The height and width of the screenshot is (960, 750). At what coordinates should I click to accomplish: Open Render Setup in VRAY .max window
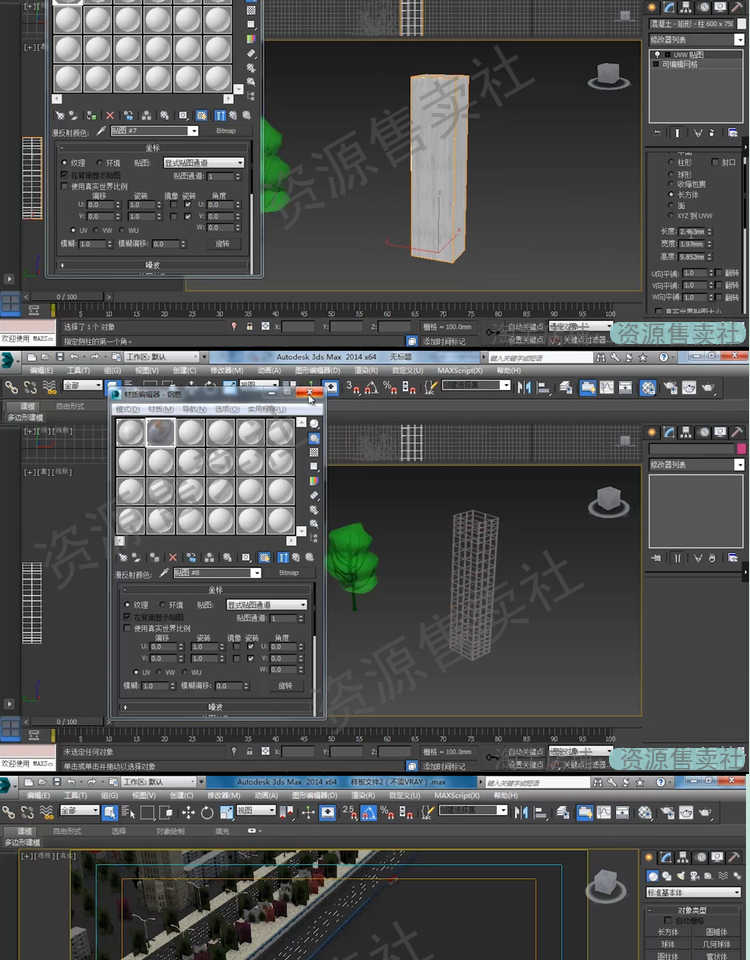(668, 812)
